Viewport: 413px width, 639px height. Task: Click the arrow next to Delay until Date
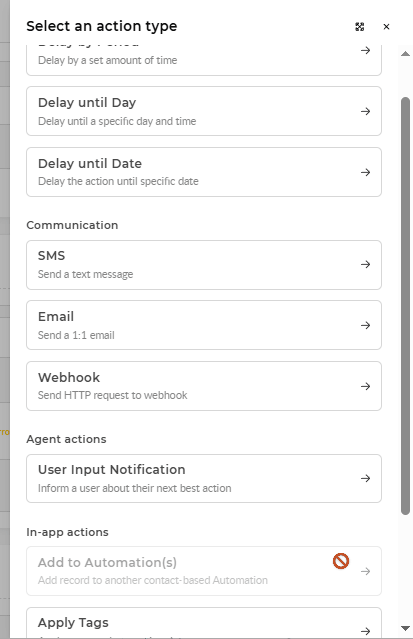click(x=365, y=172)
